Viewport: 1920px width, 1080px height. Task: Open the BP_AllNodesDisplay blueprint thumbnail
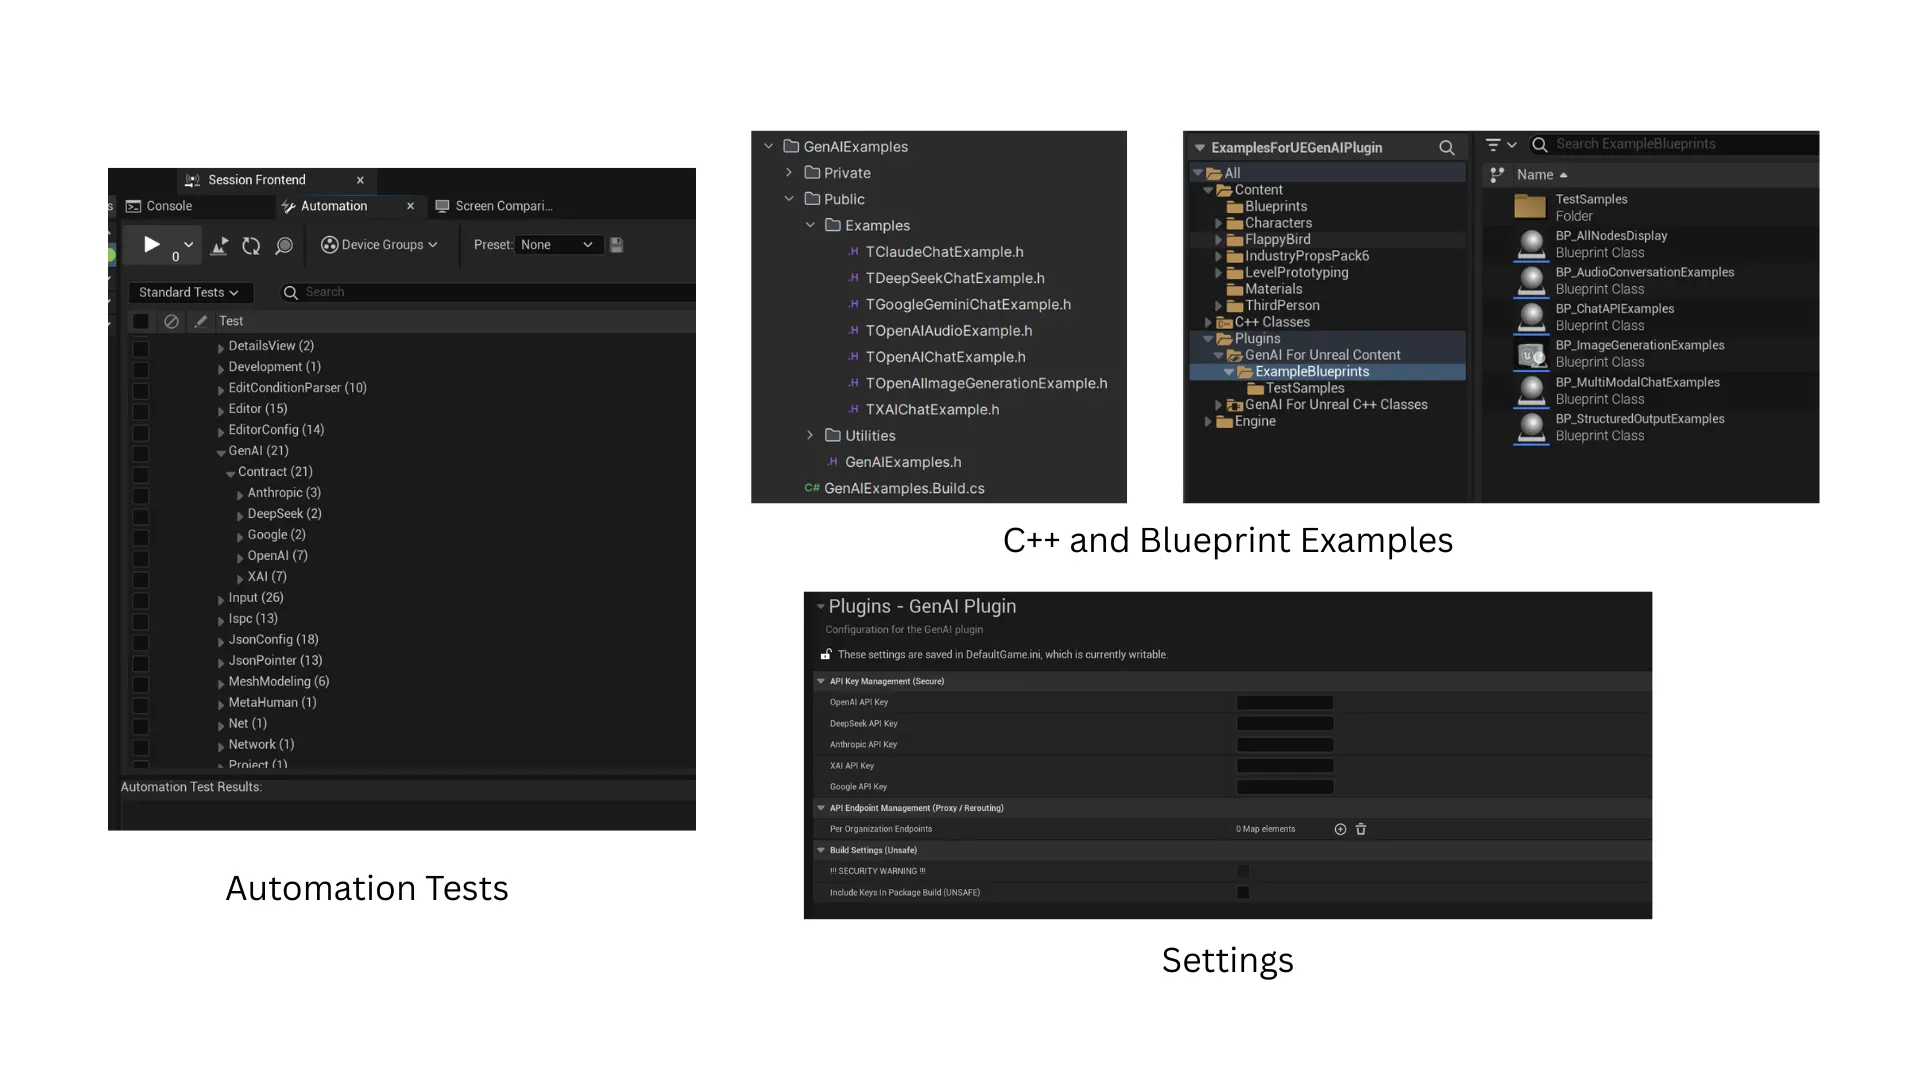click(1531, 244)
